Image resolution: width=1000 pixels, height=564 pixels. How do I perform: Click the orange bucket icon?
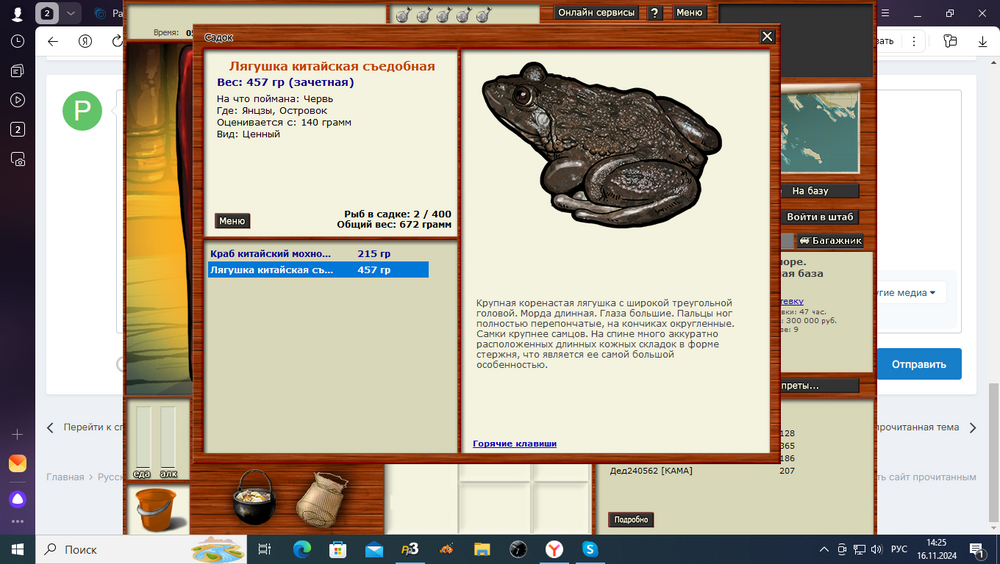click(154, 509)
